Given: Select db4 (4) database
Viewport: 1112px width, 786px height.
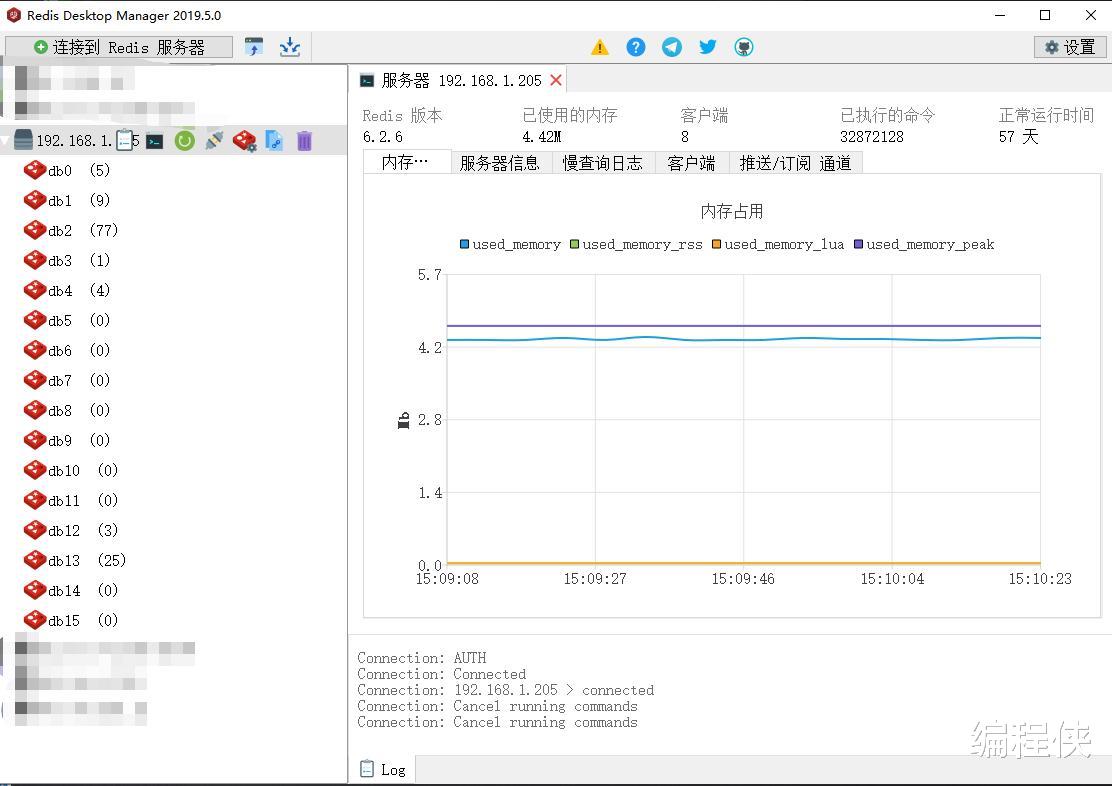Looking at the screenshot, I should (67, 290).
